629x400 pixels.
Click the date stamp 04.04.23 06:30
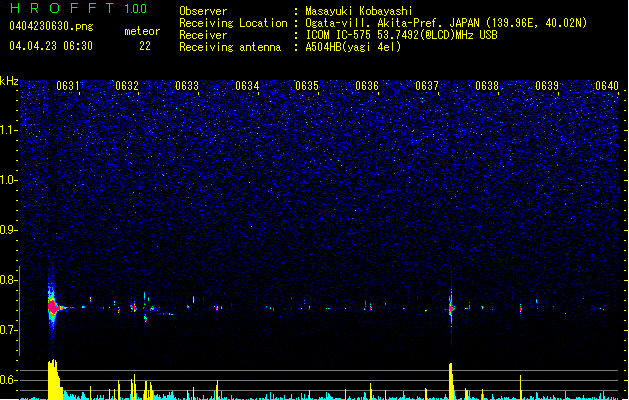click(51, 46)
